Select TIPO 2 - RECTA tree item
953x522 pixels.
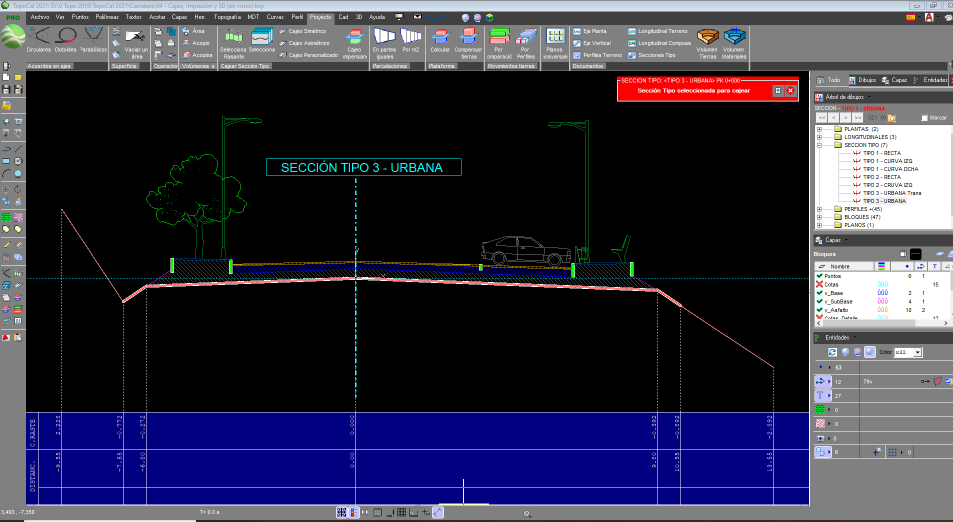881,176
